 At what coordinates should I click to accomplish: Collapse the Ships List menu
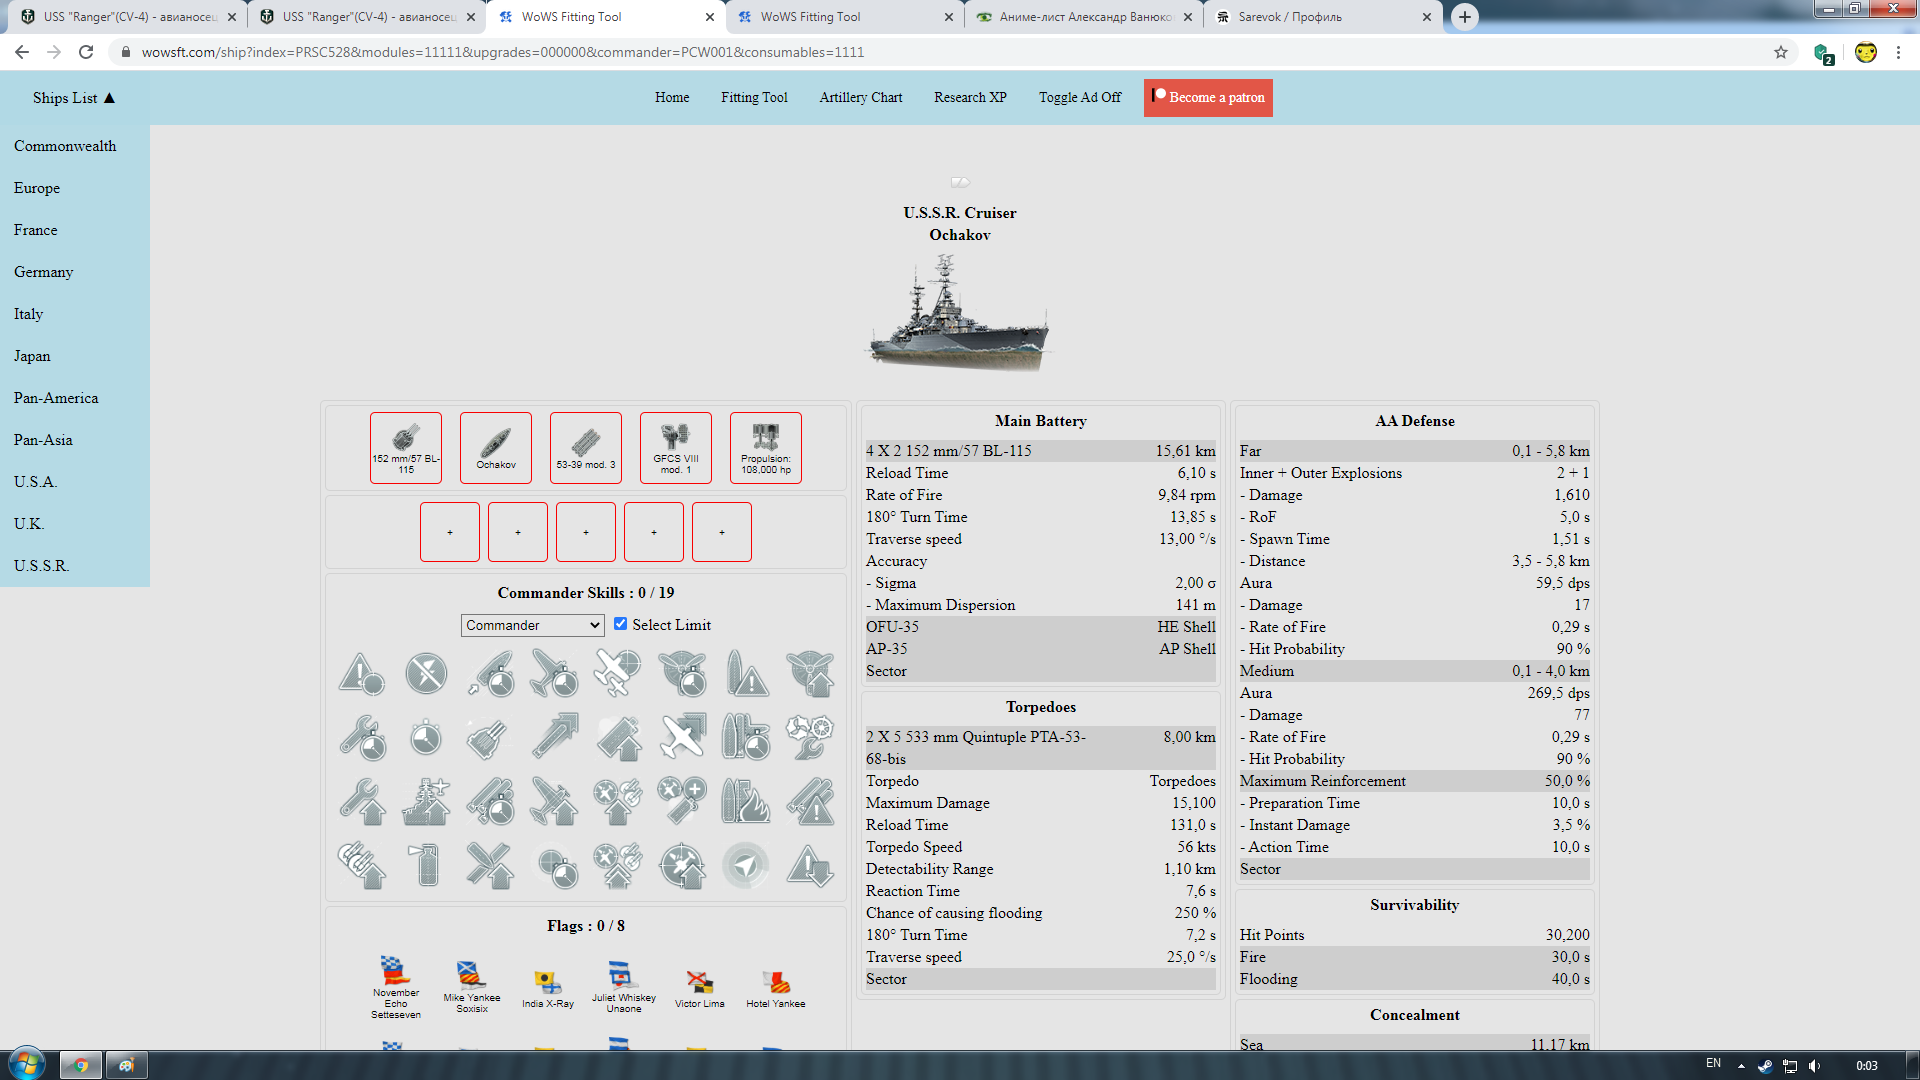coord(74,98)
